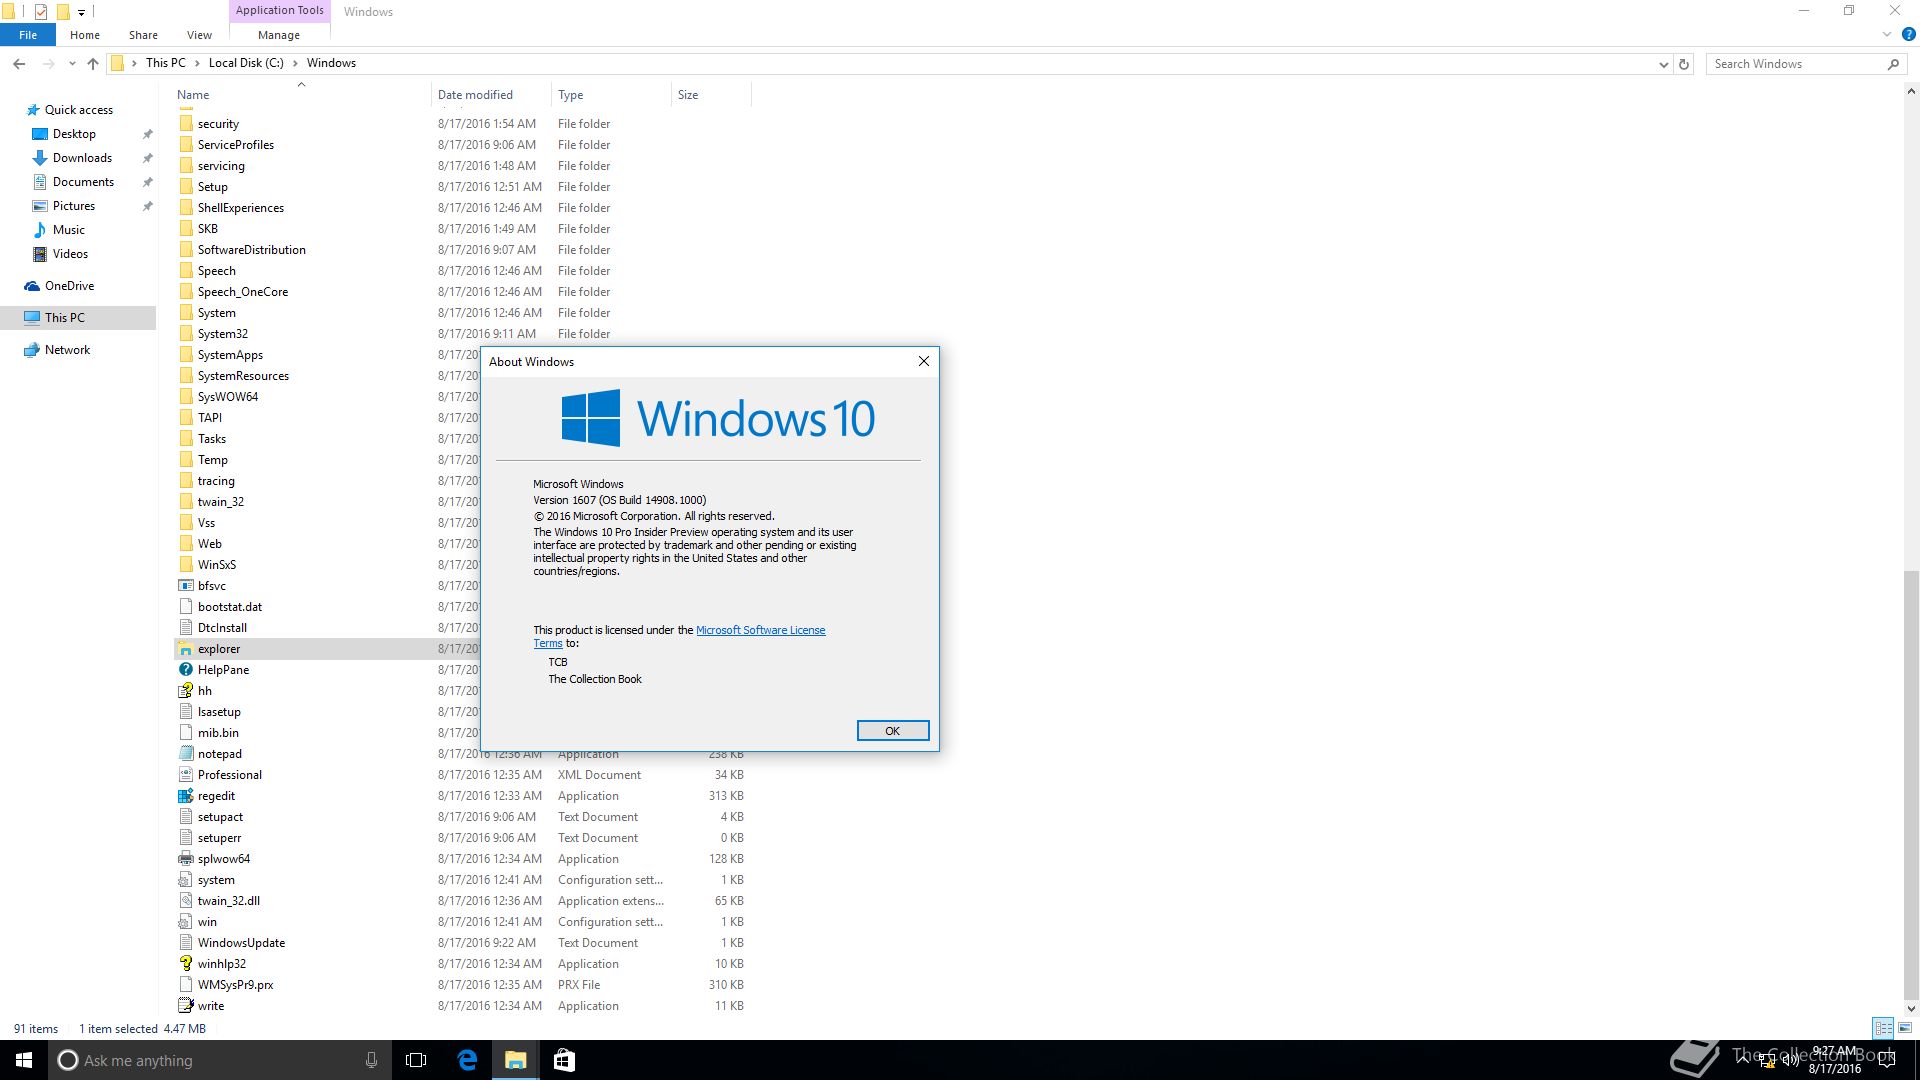Open Videos in navigation pane
The height and width of the screenshot is (1080, 1920).
point(70,254)
